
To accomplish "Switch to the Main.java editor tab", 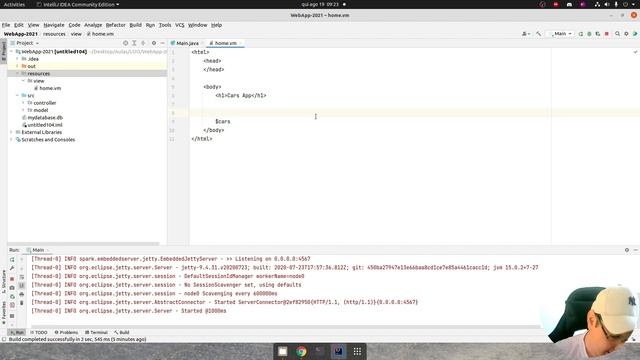I will (x=187, y=43).
